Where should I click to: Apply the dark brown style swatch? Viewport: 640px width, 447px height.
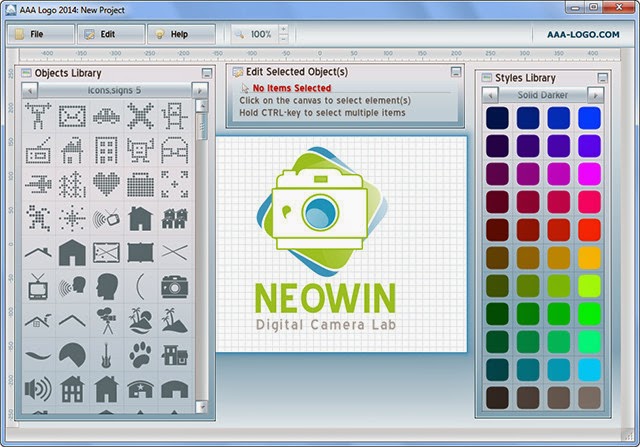[x=497, y=398]
